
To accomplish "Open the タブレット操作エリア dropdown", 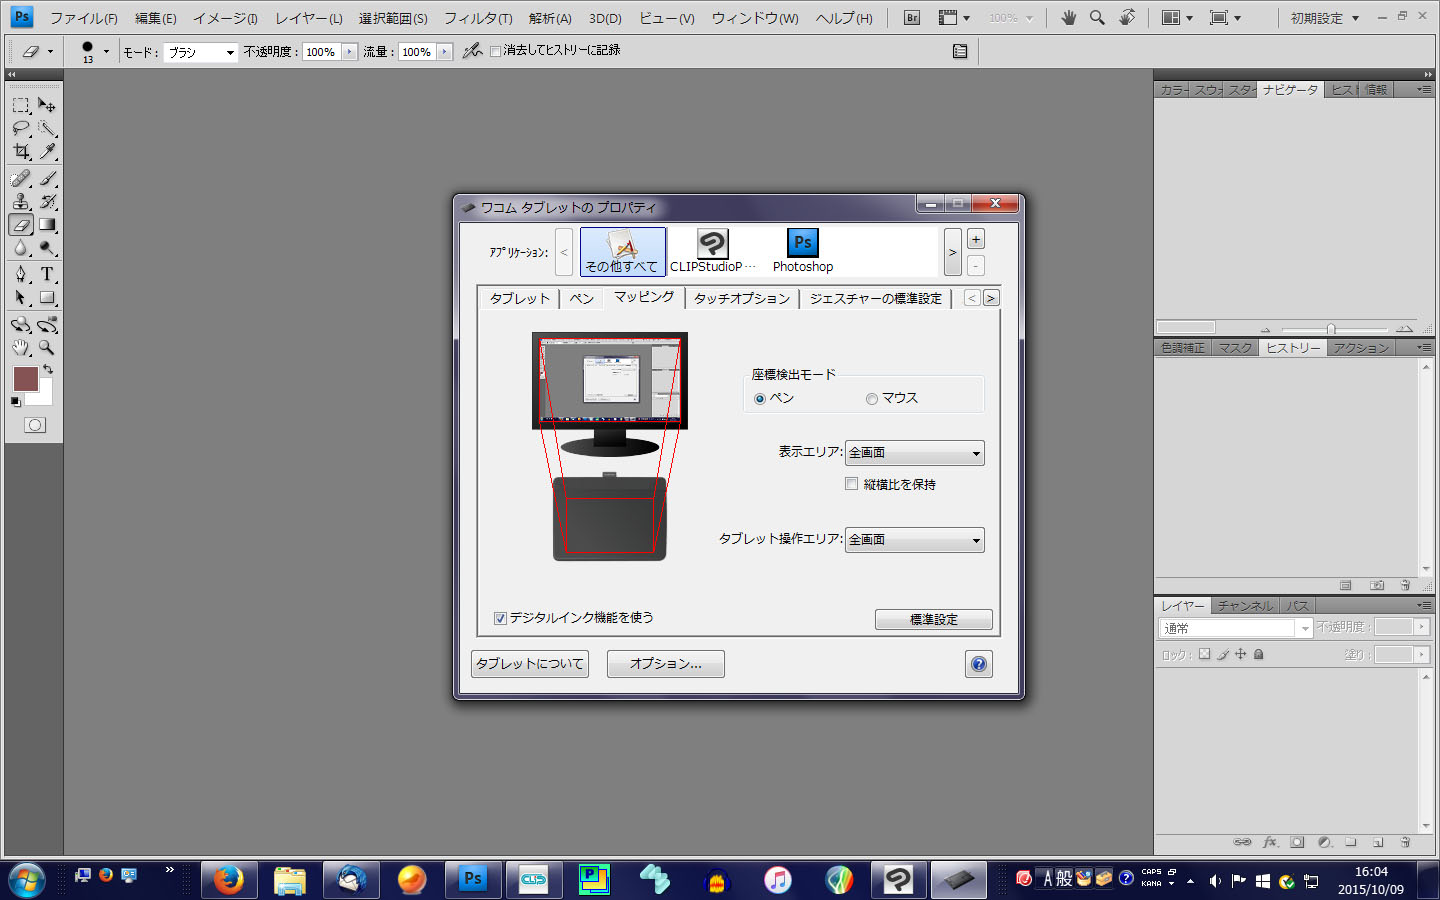I will click(x=914, y=540).
